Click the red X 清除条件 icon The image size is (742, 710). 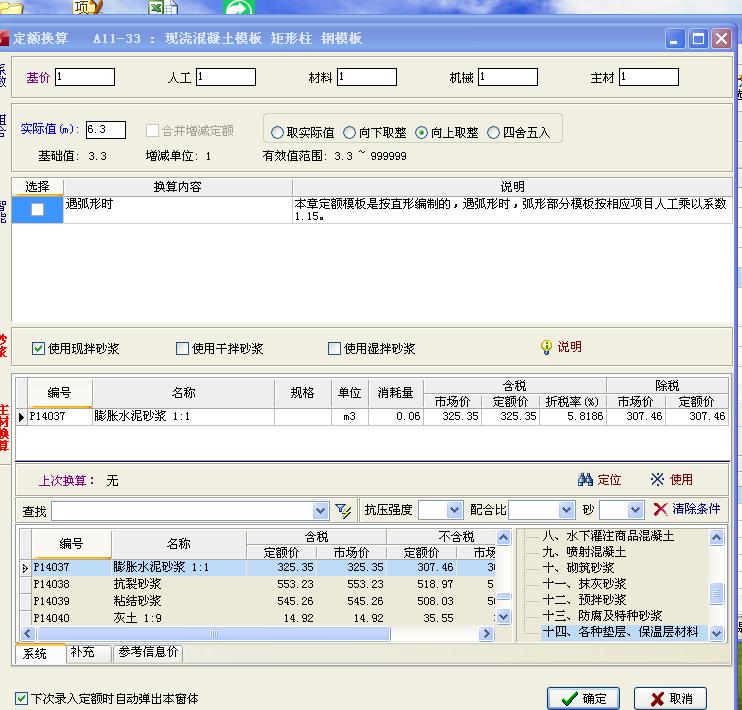(x=660, y=509)
